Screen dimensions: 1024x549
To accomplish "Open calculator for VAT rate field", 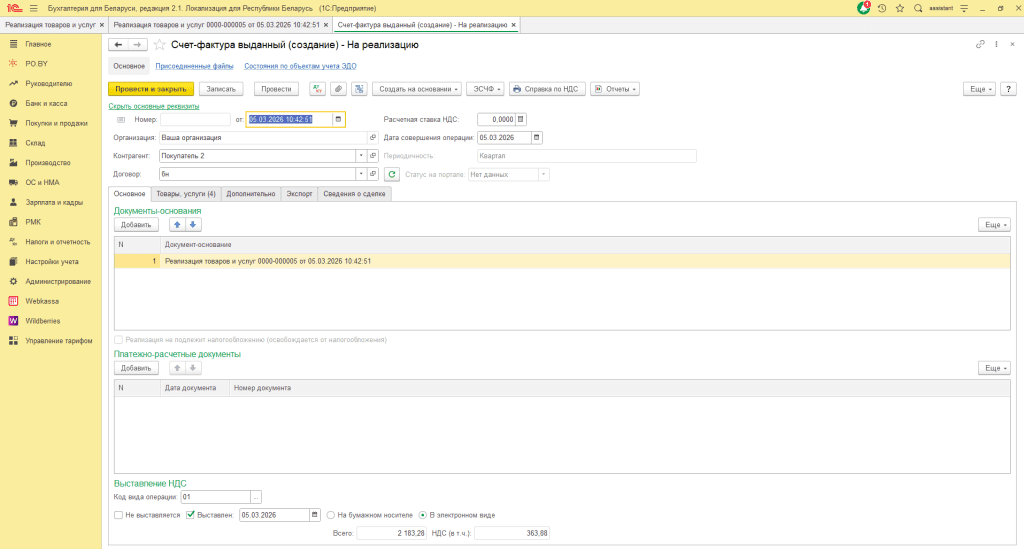I will [520, 119].
